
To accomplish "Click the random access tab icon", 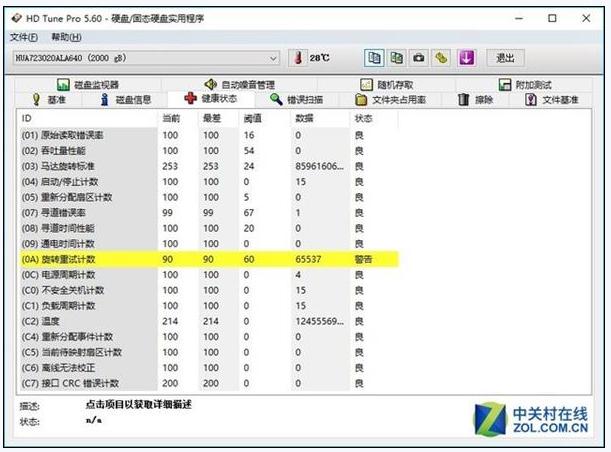I will (x=366, y=85).
